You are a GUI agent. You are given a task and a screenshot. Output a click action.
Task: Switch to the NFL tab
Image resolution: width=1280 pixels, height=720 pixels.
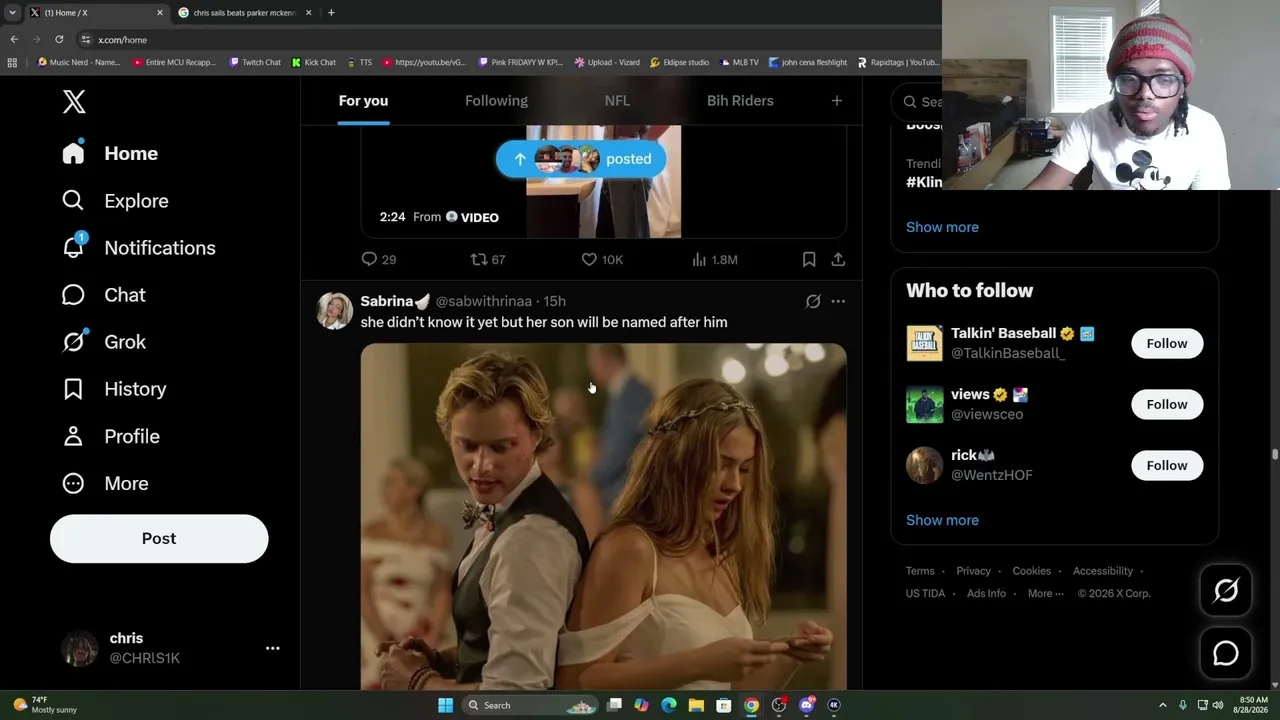pos(617,101)
